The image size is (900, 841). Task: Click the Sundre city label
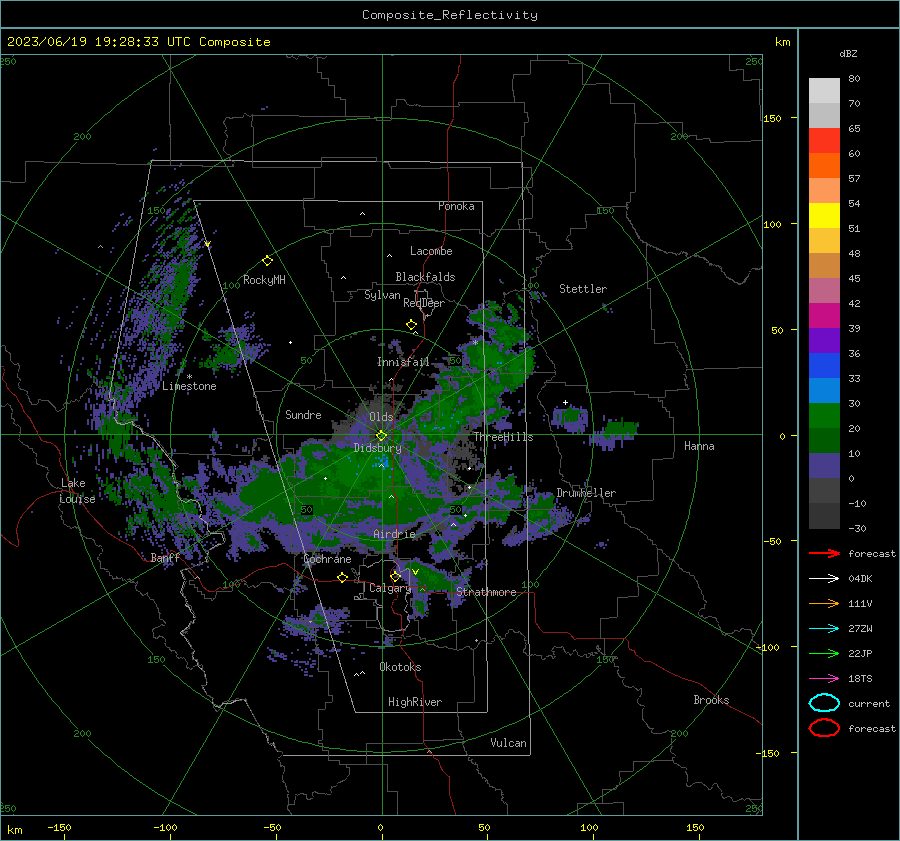point(303,414)
